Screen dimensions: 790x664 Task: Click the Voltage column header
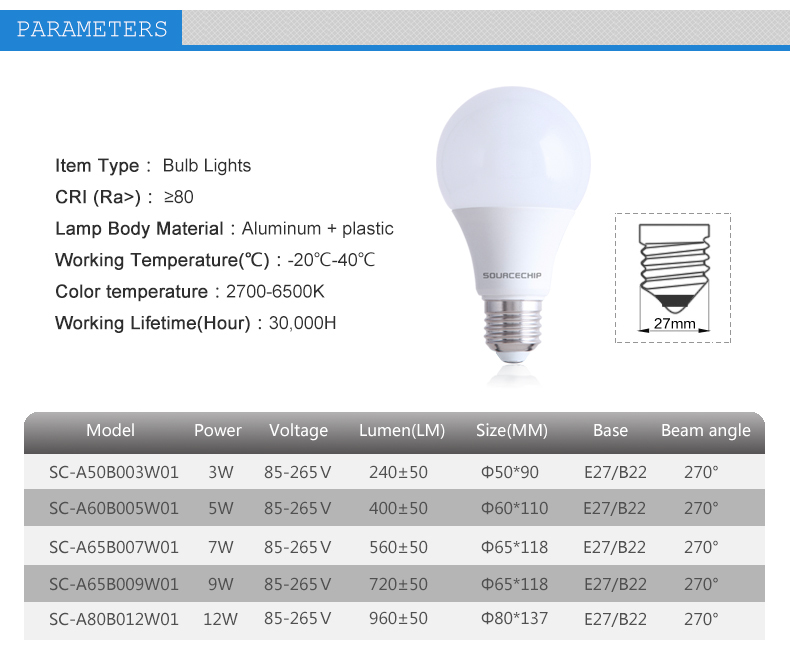[x=298, y=431]
